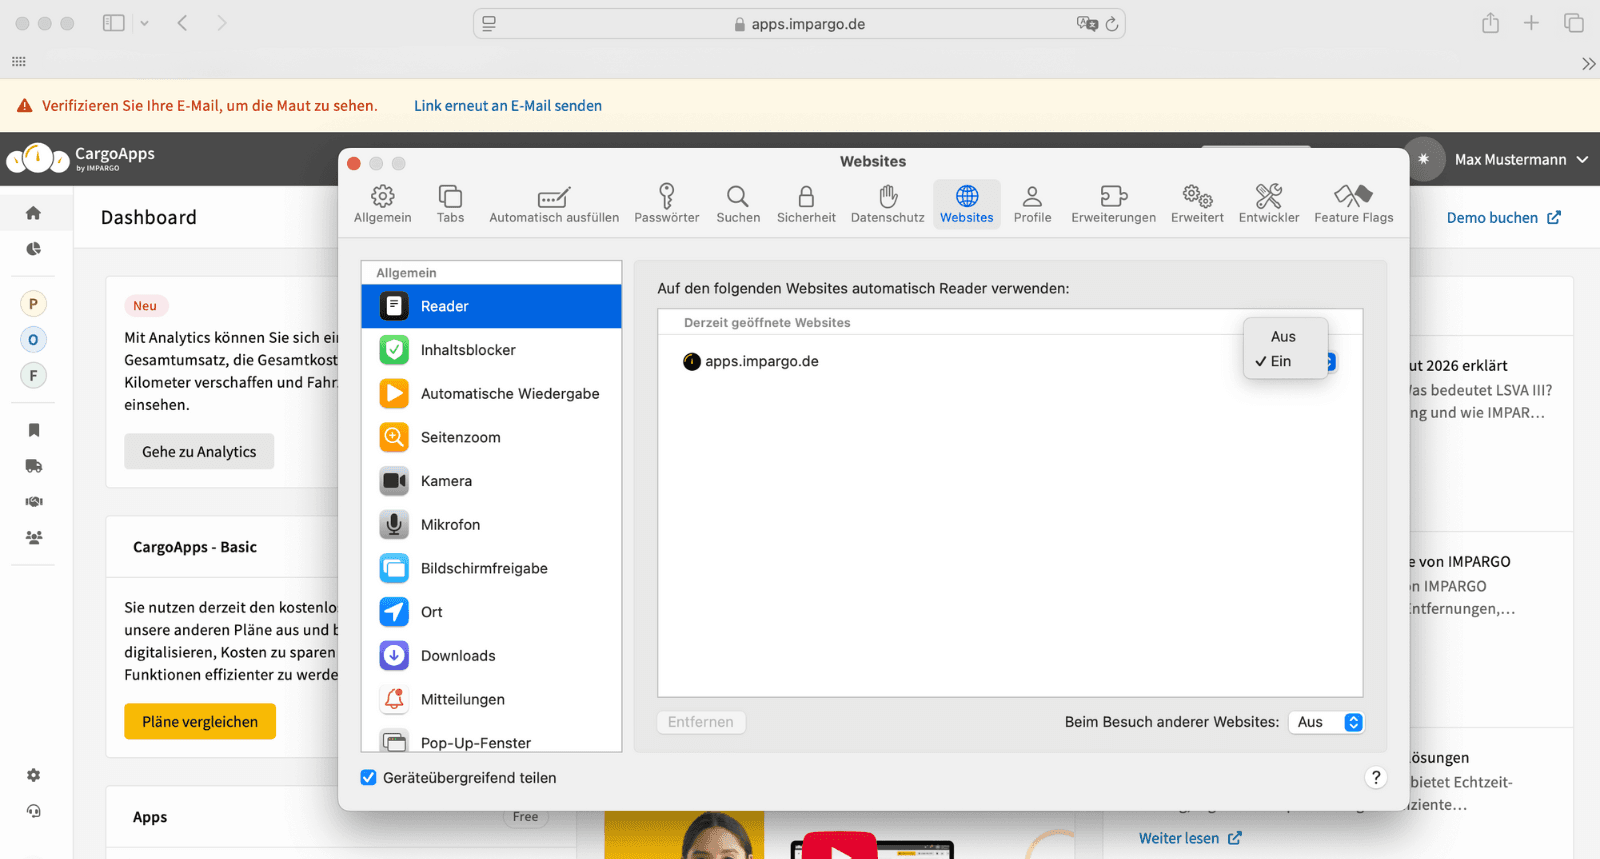Viewport: 1600px width, 859px height.
Task: Open Demo buchen link
Action: click(1503, 218)
